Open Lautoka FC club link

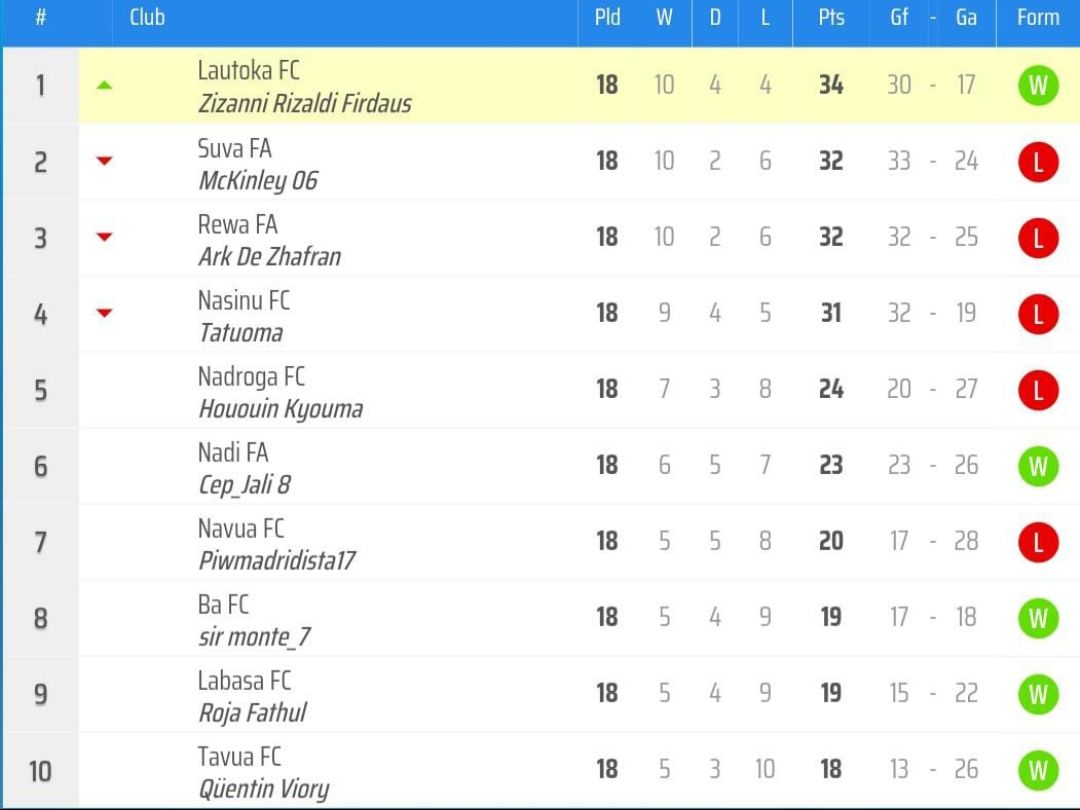(x=248, y=70)
